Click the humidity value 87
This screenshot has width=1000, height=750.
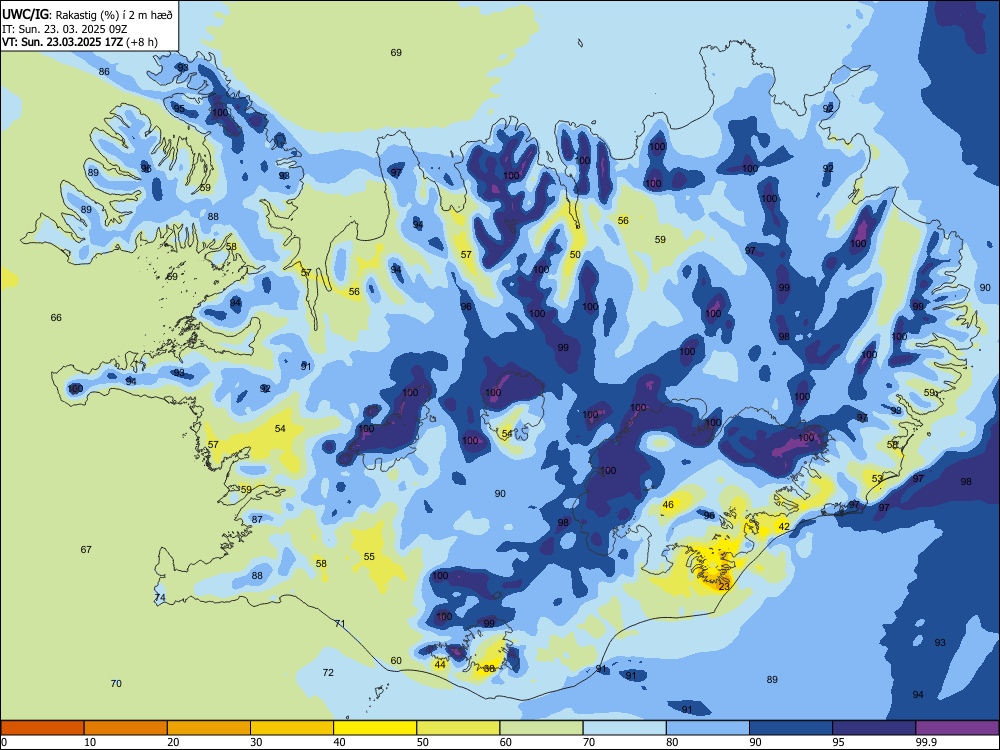point(257,520)
